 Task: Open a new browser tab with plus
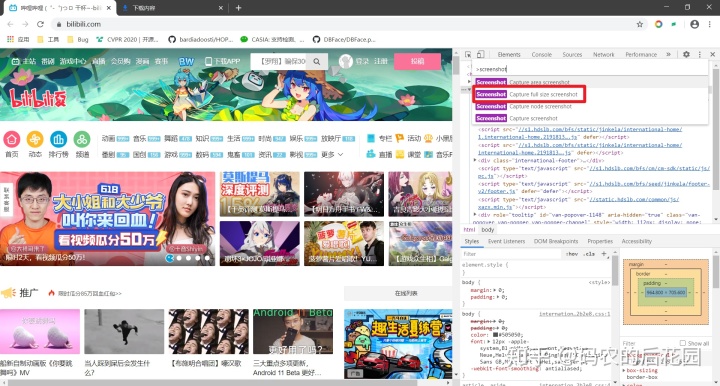pos(238,8)
